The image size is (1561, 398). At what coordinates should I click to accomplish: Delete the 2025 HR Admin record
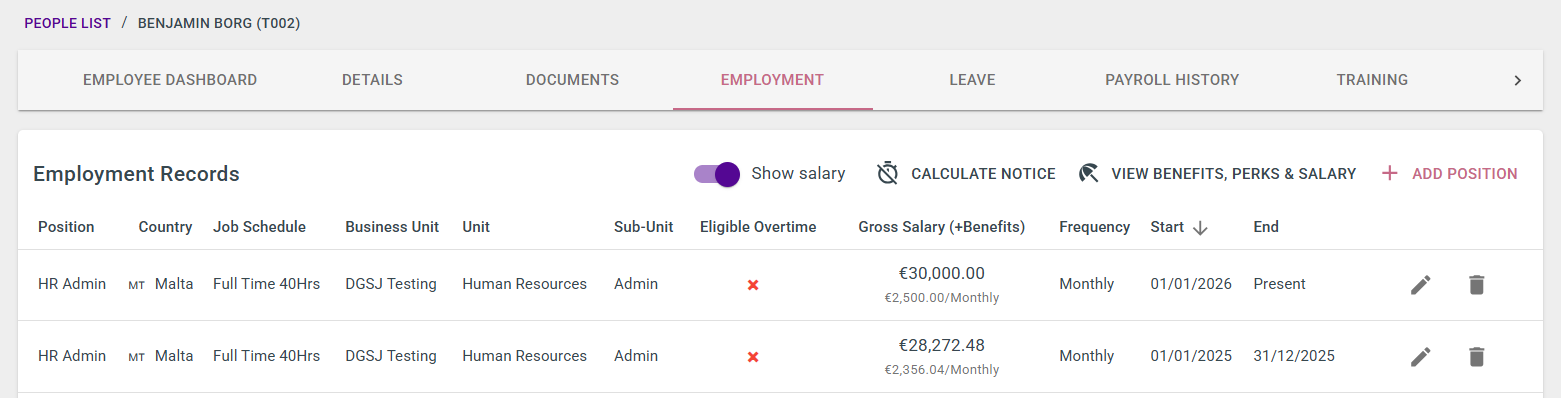pyautogui.click(x=1476, y=357)
